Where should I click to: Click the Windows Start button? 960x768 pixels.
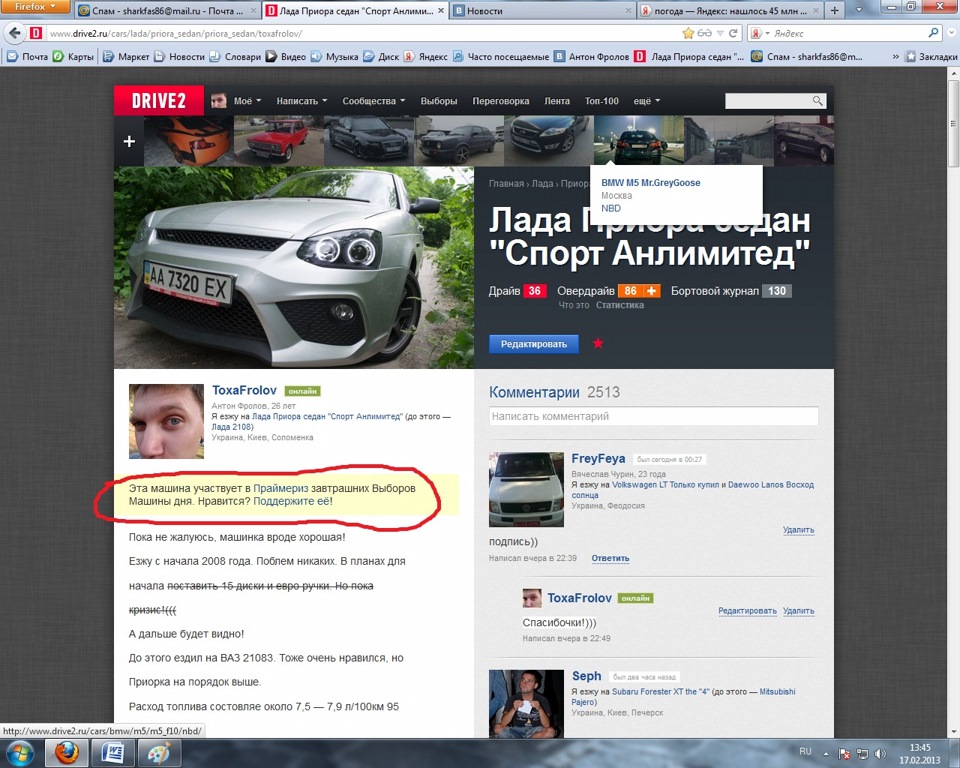(x=20, y=752)
